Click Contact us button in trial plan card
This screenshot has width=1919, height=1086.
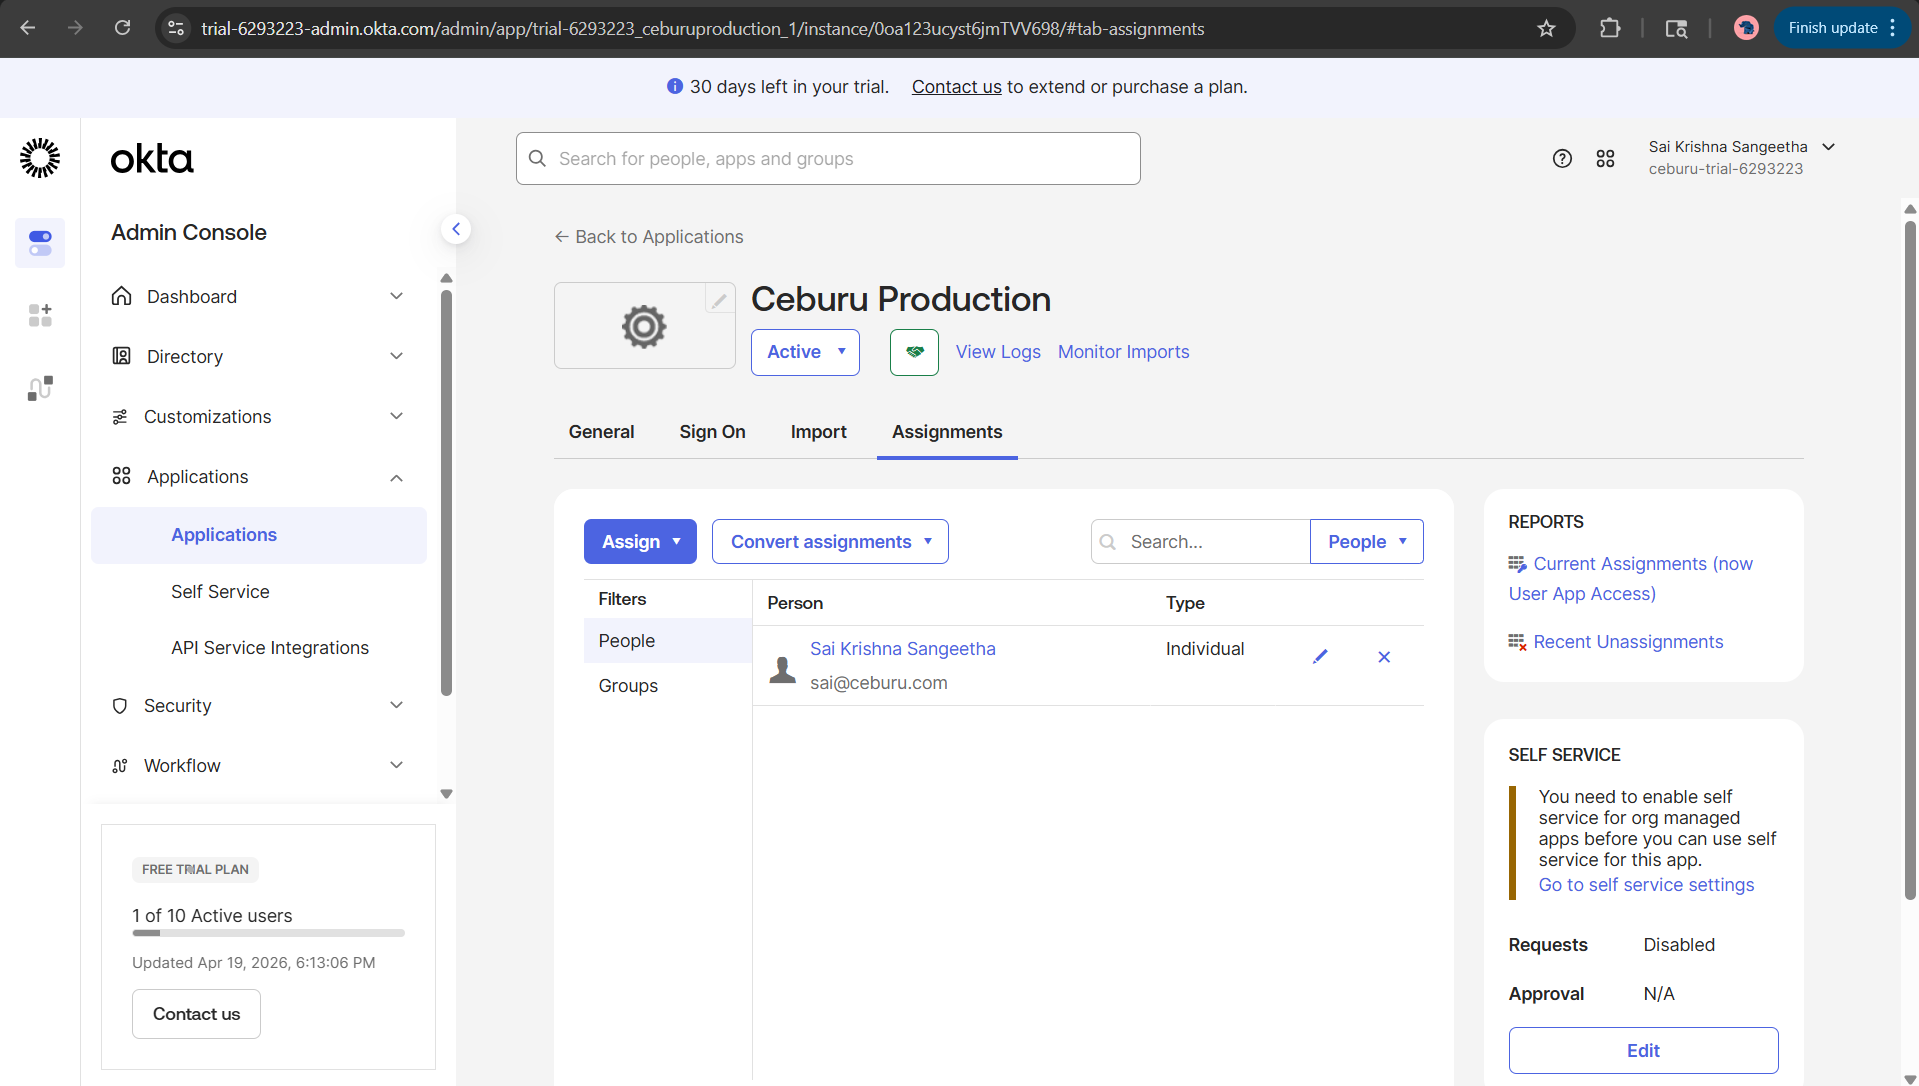point(196,1013)
